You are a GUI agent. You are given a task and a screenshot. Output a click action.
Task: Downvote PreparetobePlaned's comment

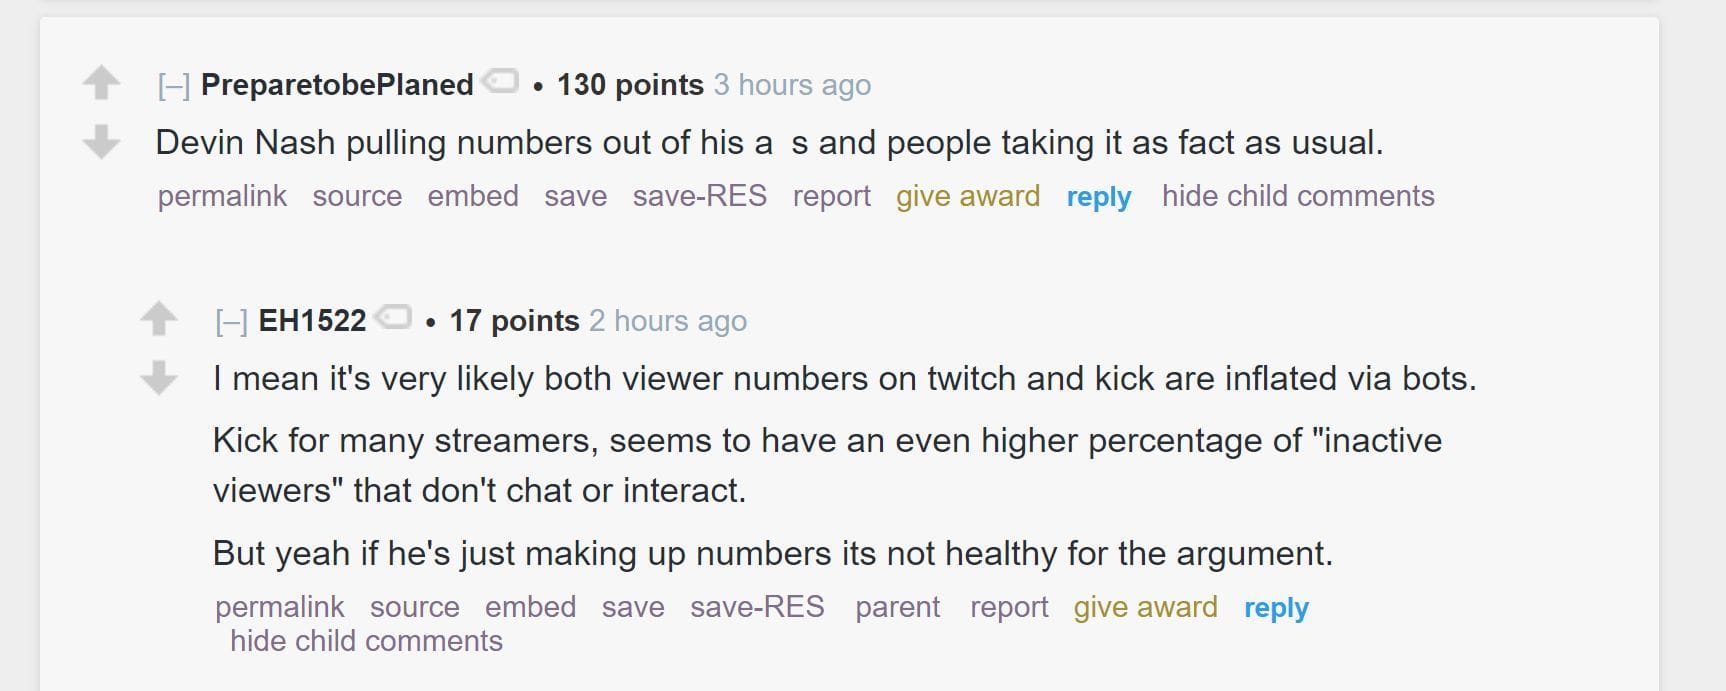coord(101,144)
